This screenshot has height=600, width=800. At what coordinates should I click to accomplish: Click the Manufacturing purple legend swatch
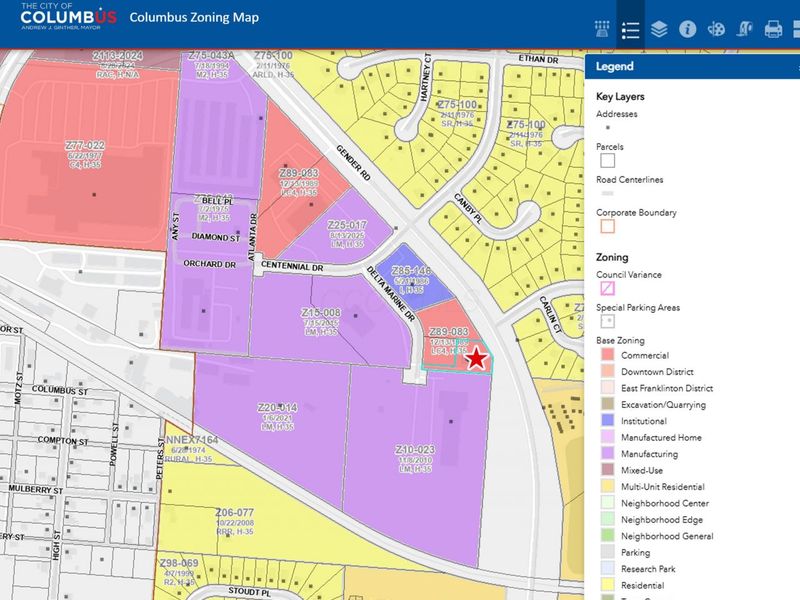tap(604, 454)
